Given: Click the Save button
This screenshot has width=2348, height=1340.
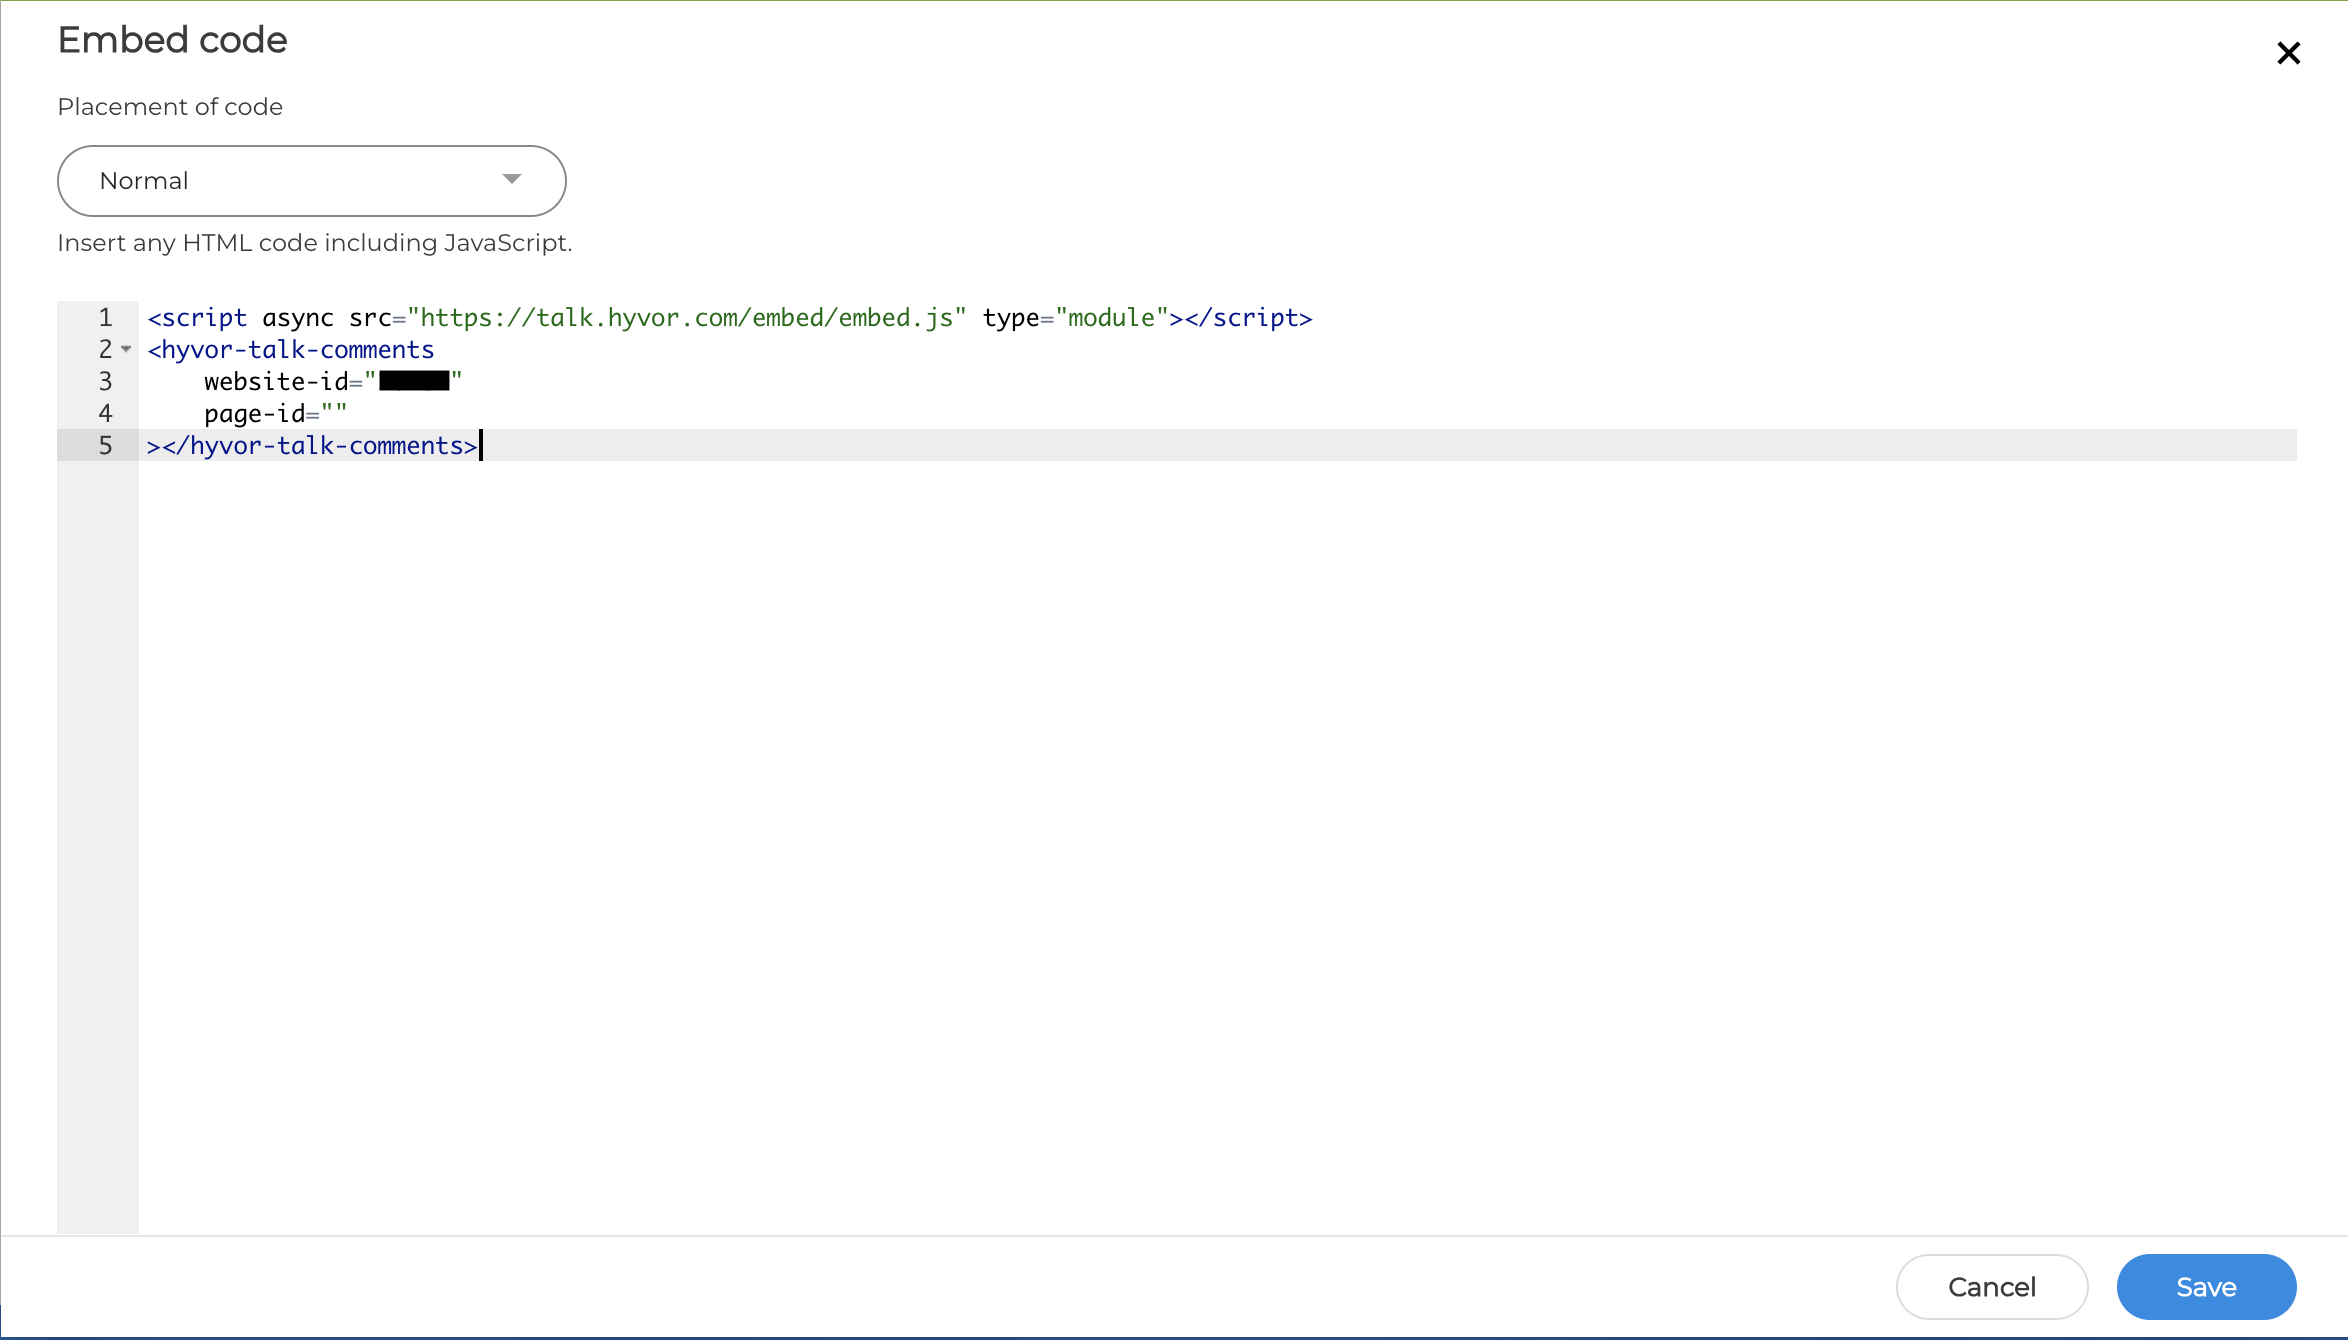Looking at the screenshot, I should pos(2206,1287).
